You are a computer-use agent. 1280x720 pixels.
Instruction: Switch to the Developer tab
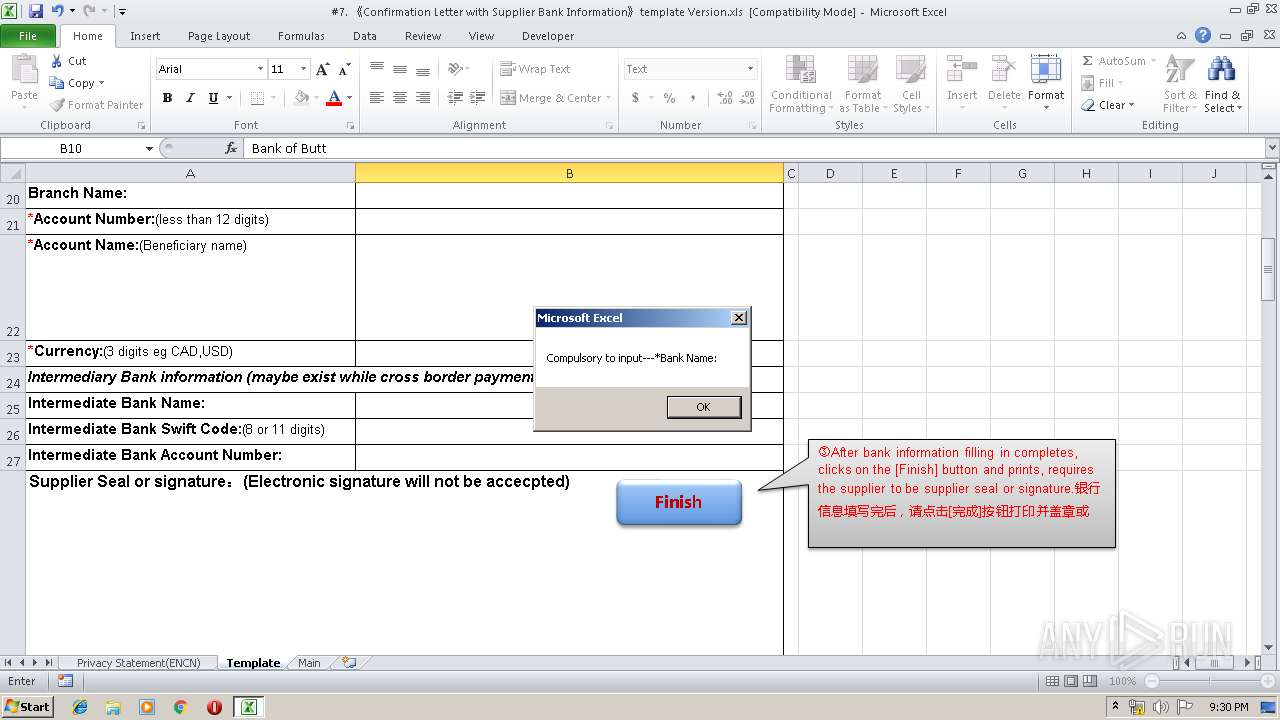click(x=548, y=36)
